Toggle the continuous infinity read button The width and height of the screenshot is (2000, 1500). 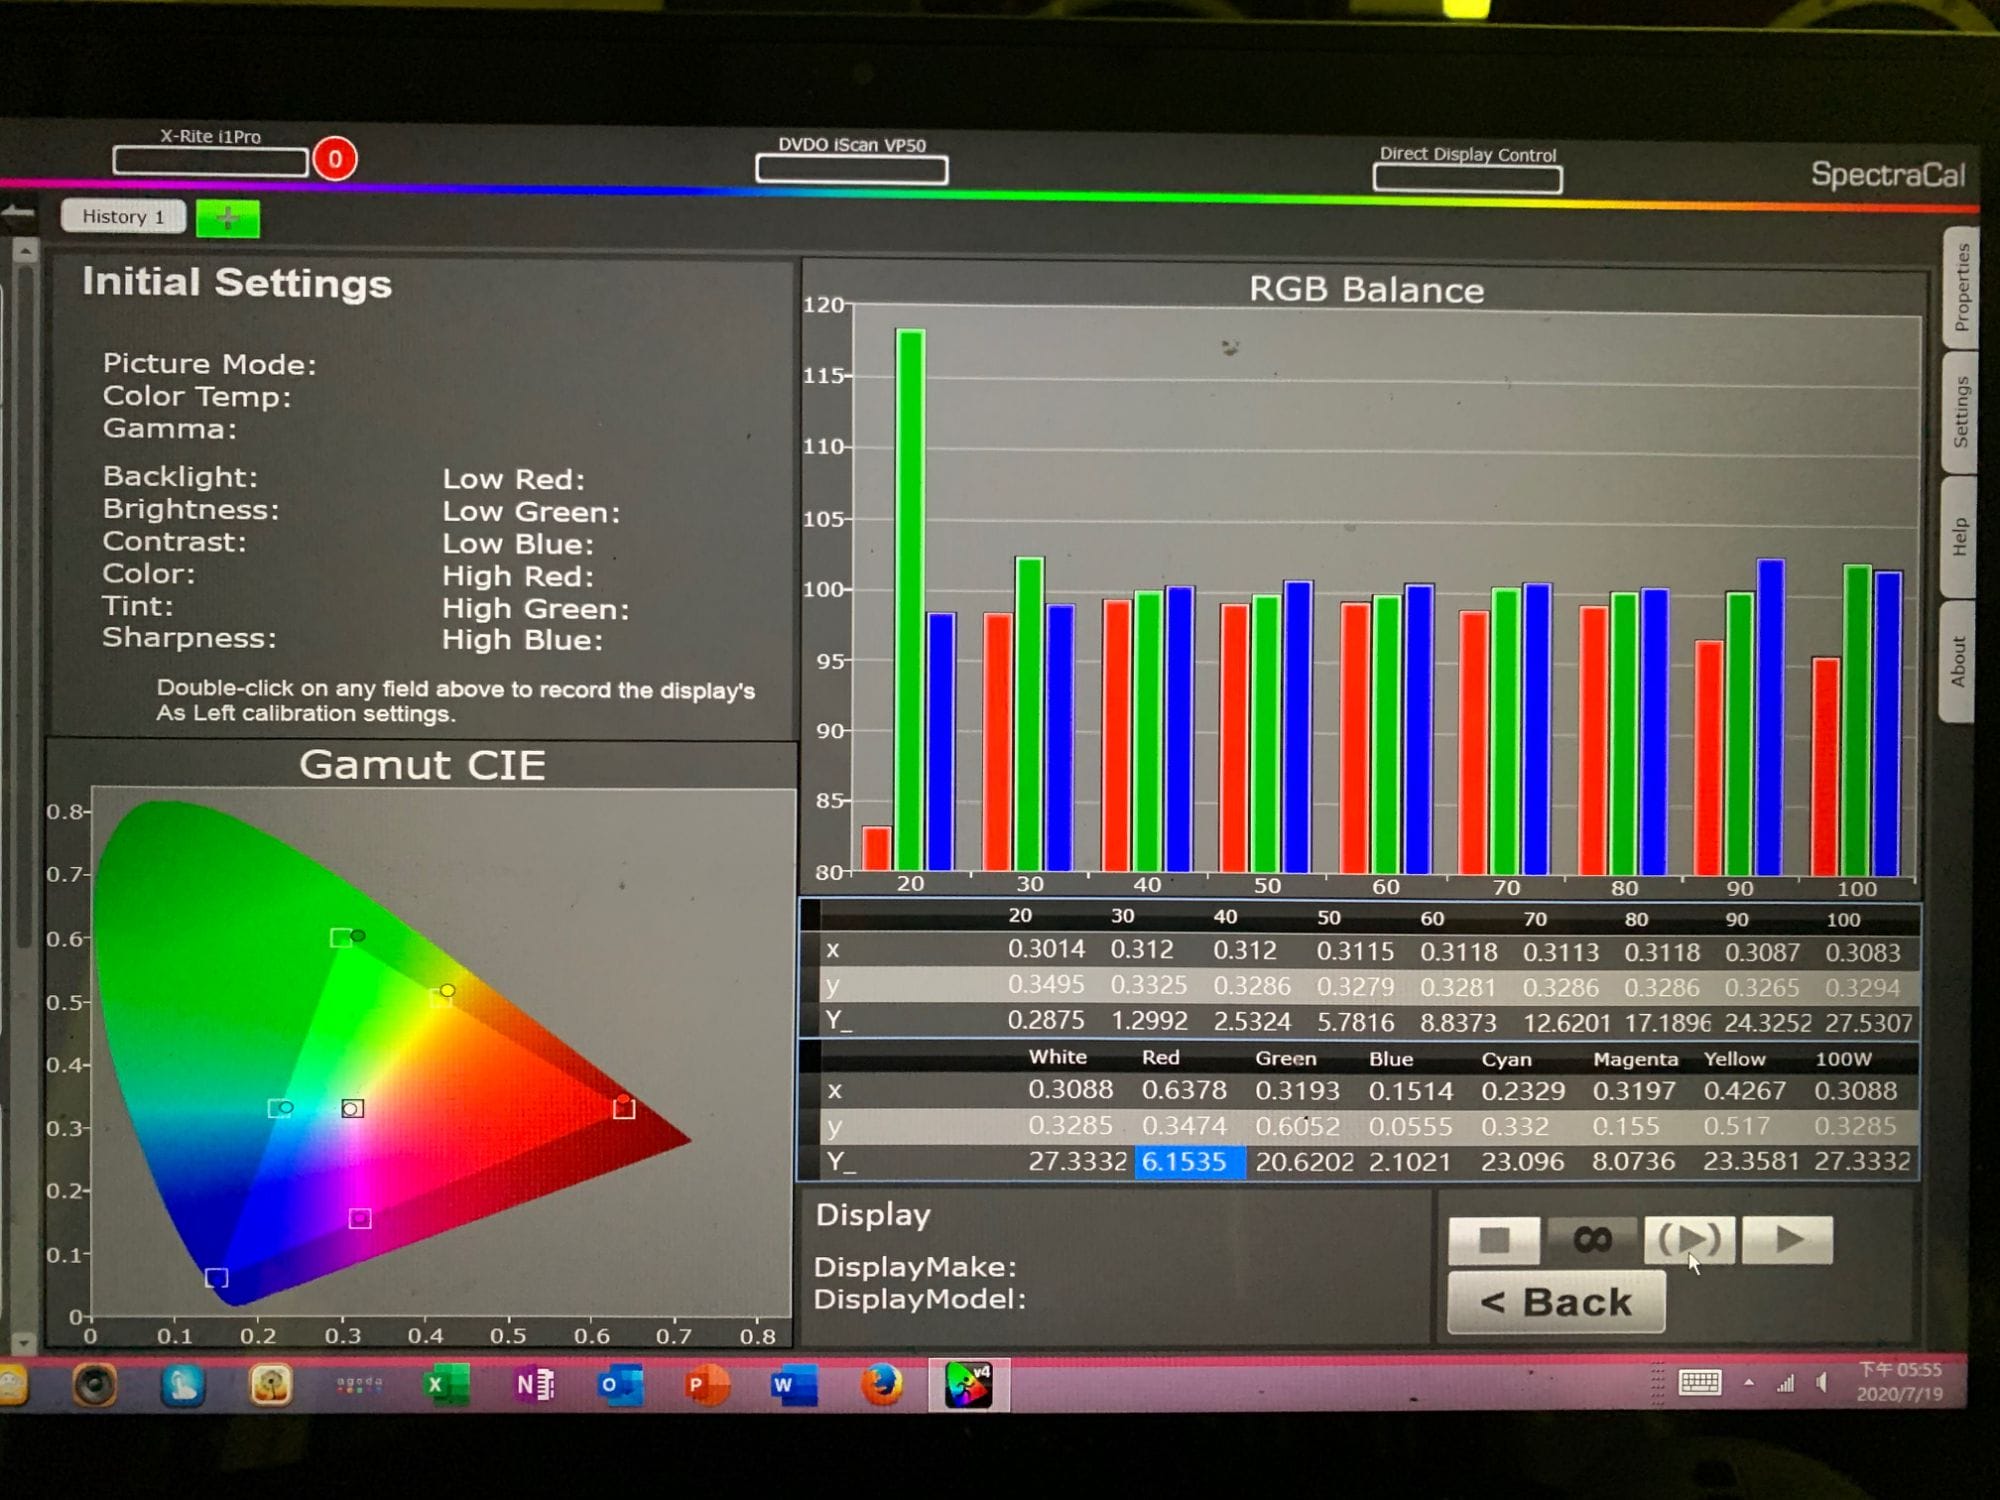pos(1592,1240)
